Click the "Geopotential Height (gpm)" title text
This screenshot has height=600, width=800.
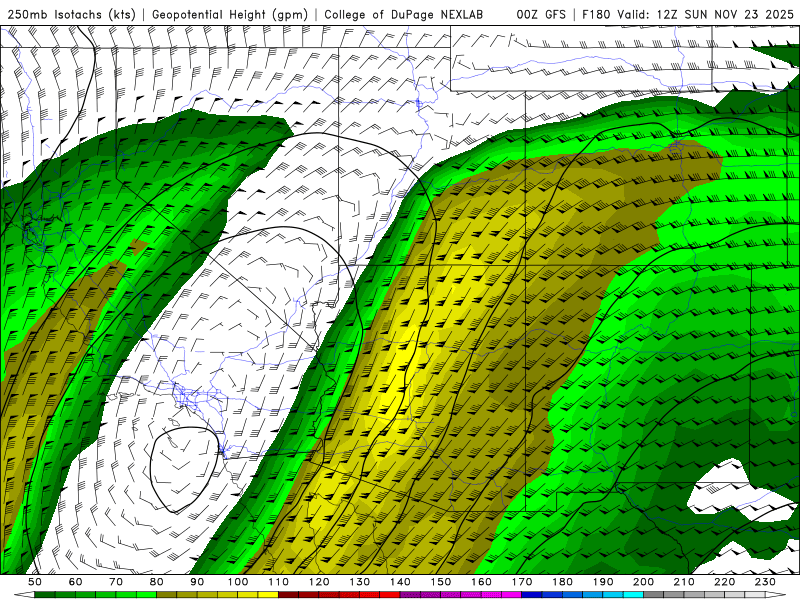pos(230,14)
